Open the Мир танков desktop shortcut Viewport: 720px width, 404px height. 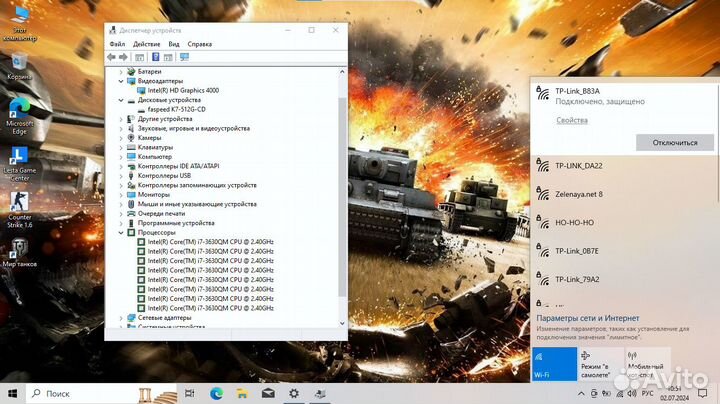tap(19, 253)
